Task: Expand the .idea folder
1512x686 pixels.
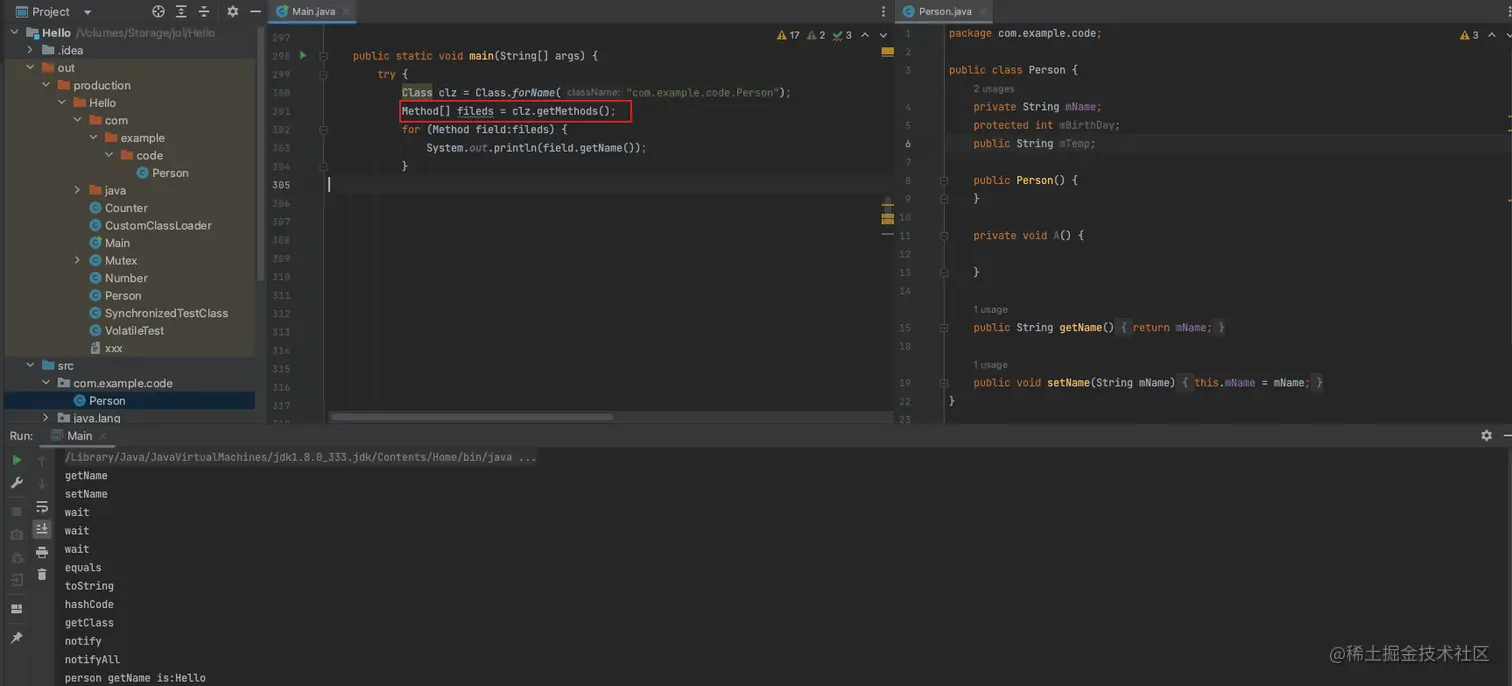Action: pos(30,50)
